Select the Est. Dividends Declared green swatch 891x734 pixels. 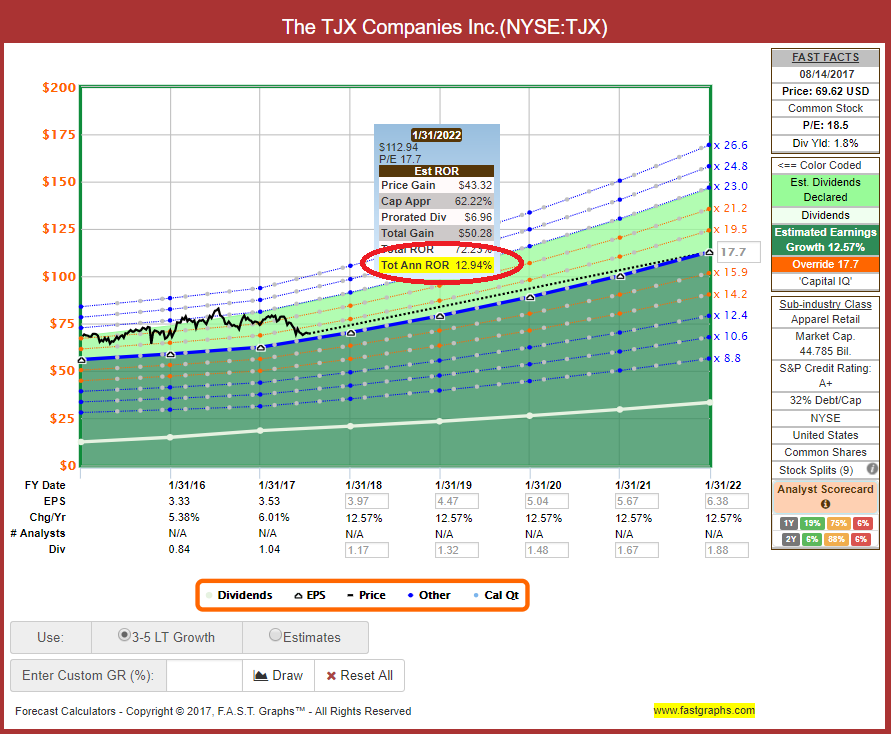click(x=825, y=188)
